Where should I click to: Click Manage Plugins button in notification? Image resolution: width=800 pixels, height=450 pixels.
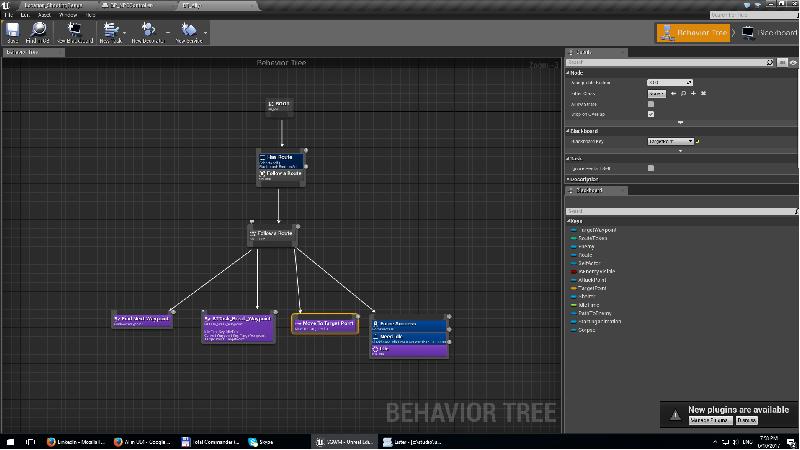coord(710,421)
